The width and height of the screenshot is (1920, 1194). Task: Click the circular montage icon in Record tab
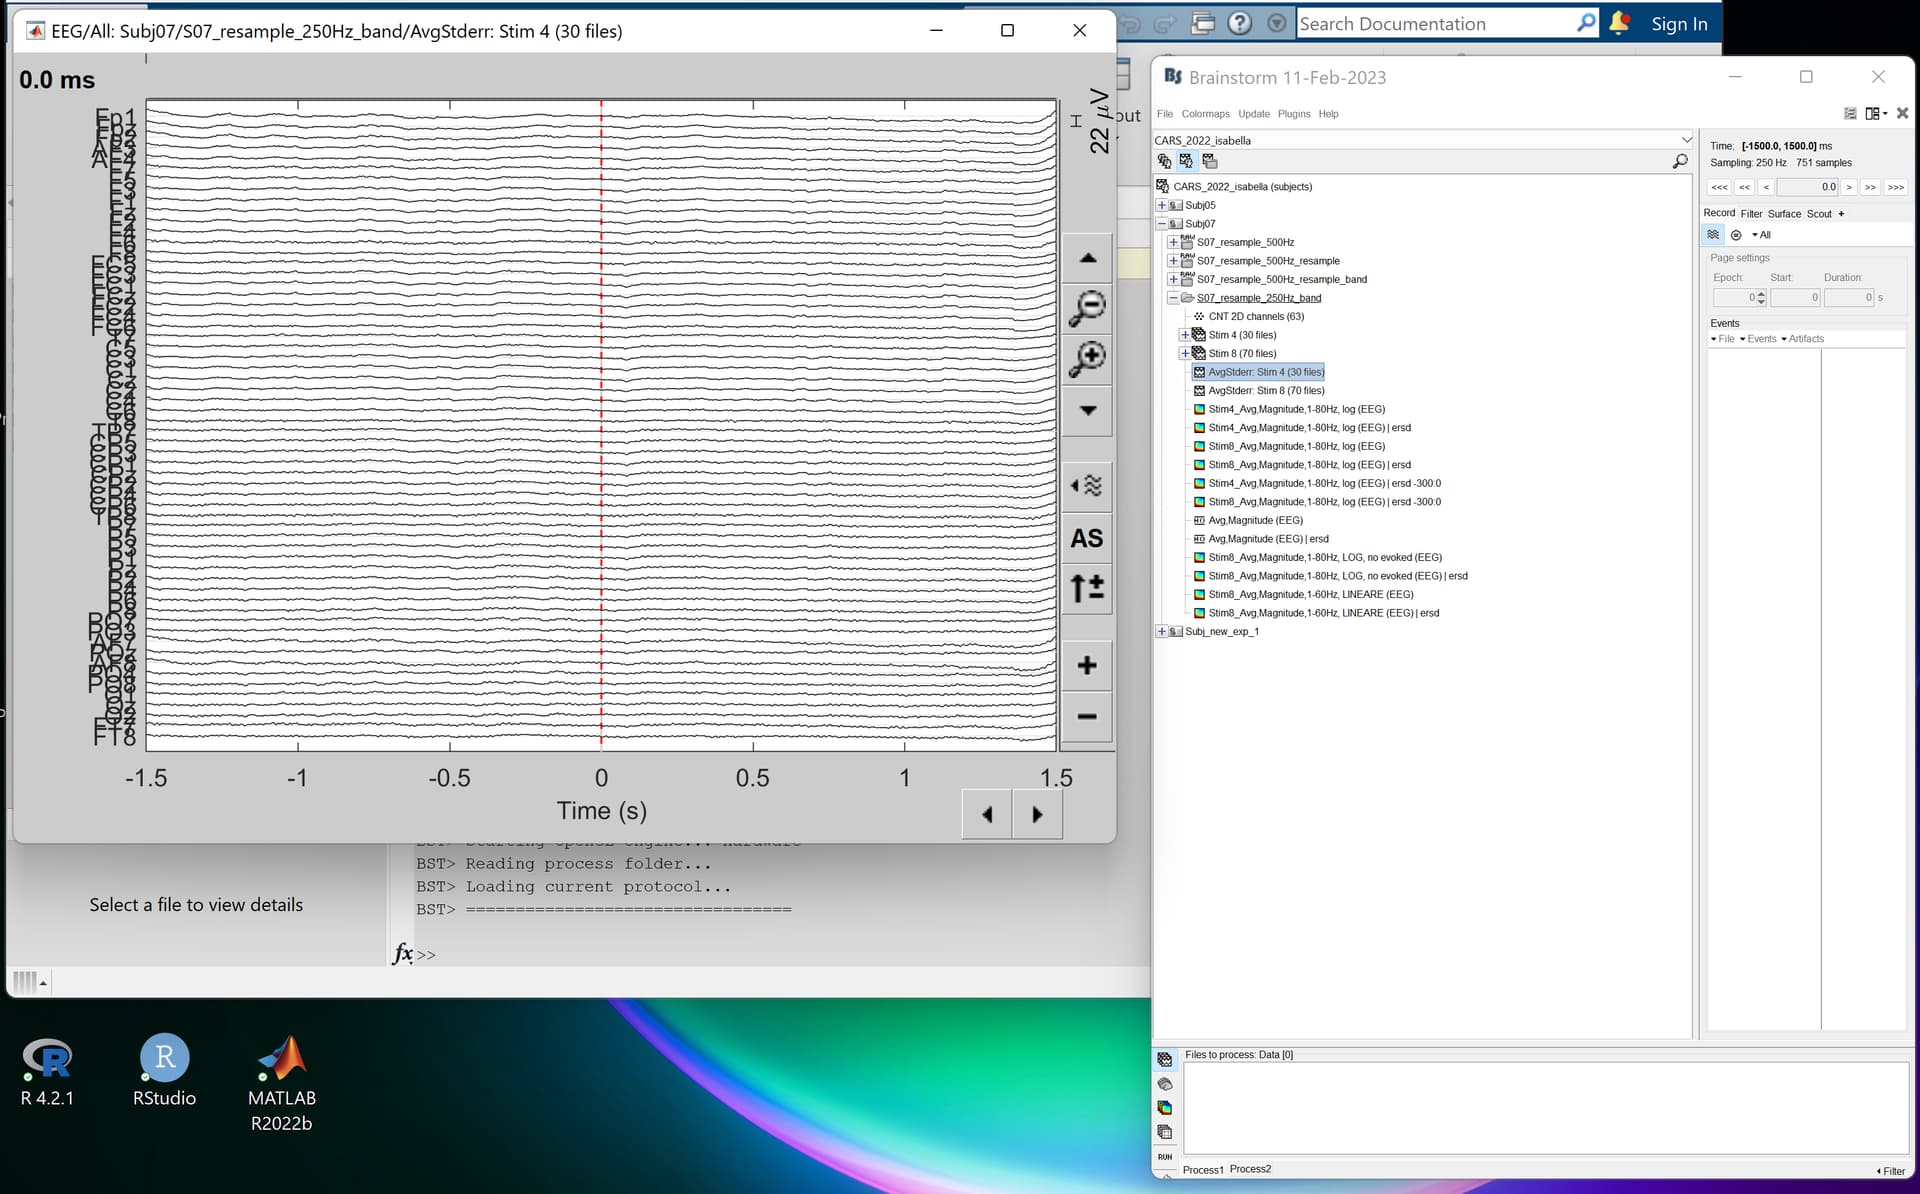click(1736, 235)
